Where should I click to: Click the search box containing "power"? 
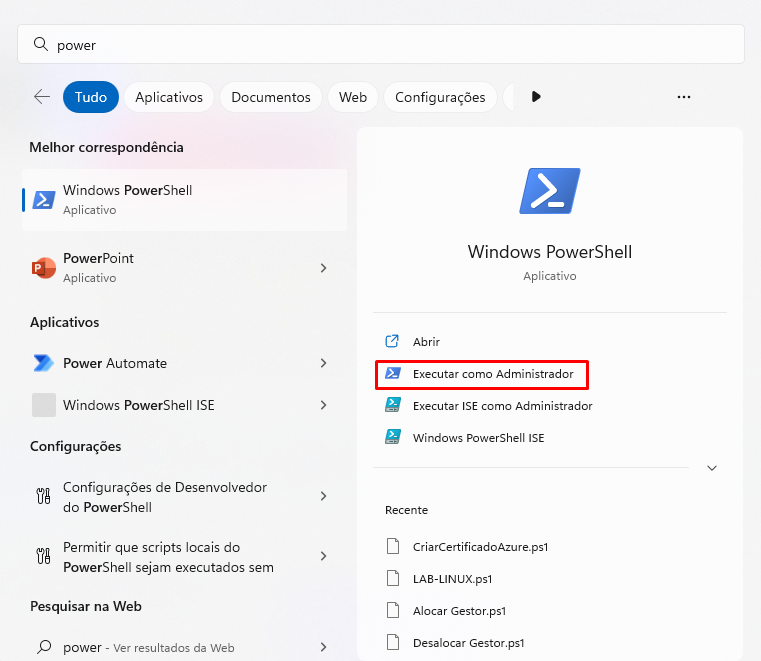coord(380,45)
